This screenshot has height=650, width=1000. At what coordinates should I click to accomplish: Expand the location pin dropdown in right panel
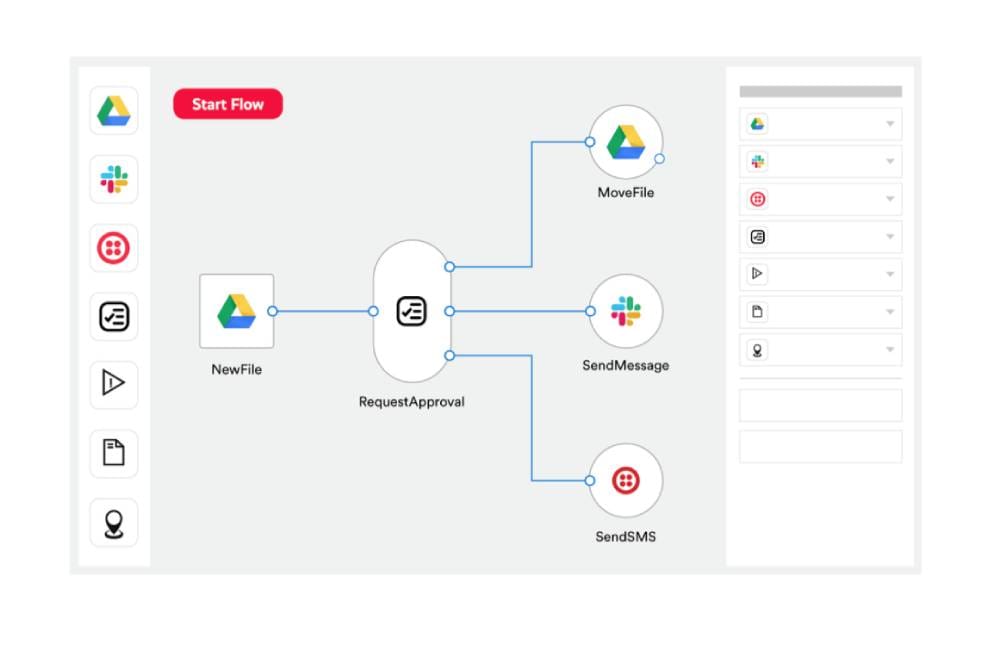(x=890, y=350)
